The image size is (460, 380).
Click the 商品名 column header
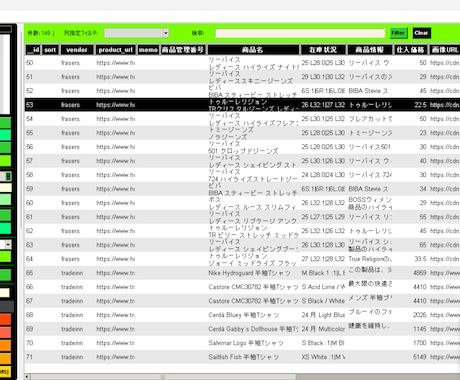[253, 50]
